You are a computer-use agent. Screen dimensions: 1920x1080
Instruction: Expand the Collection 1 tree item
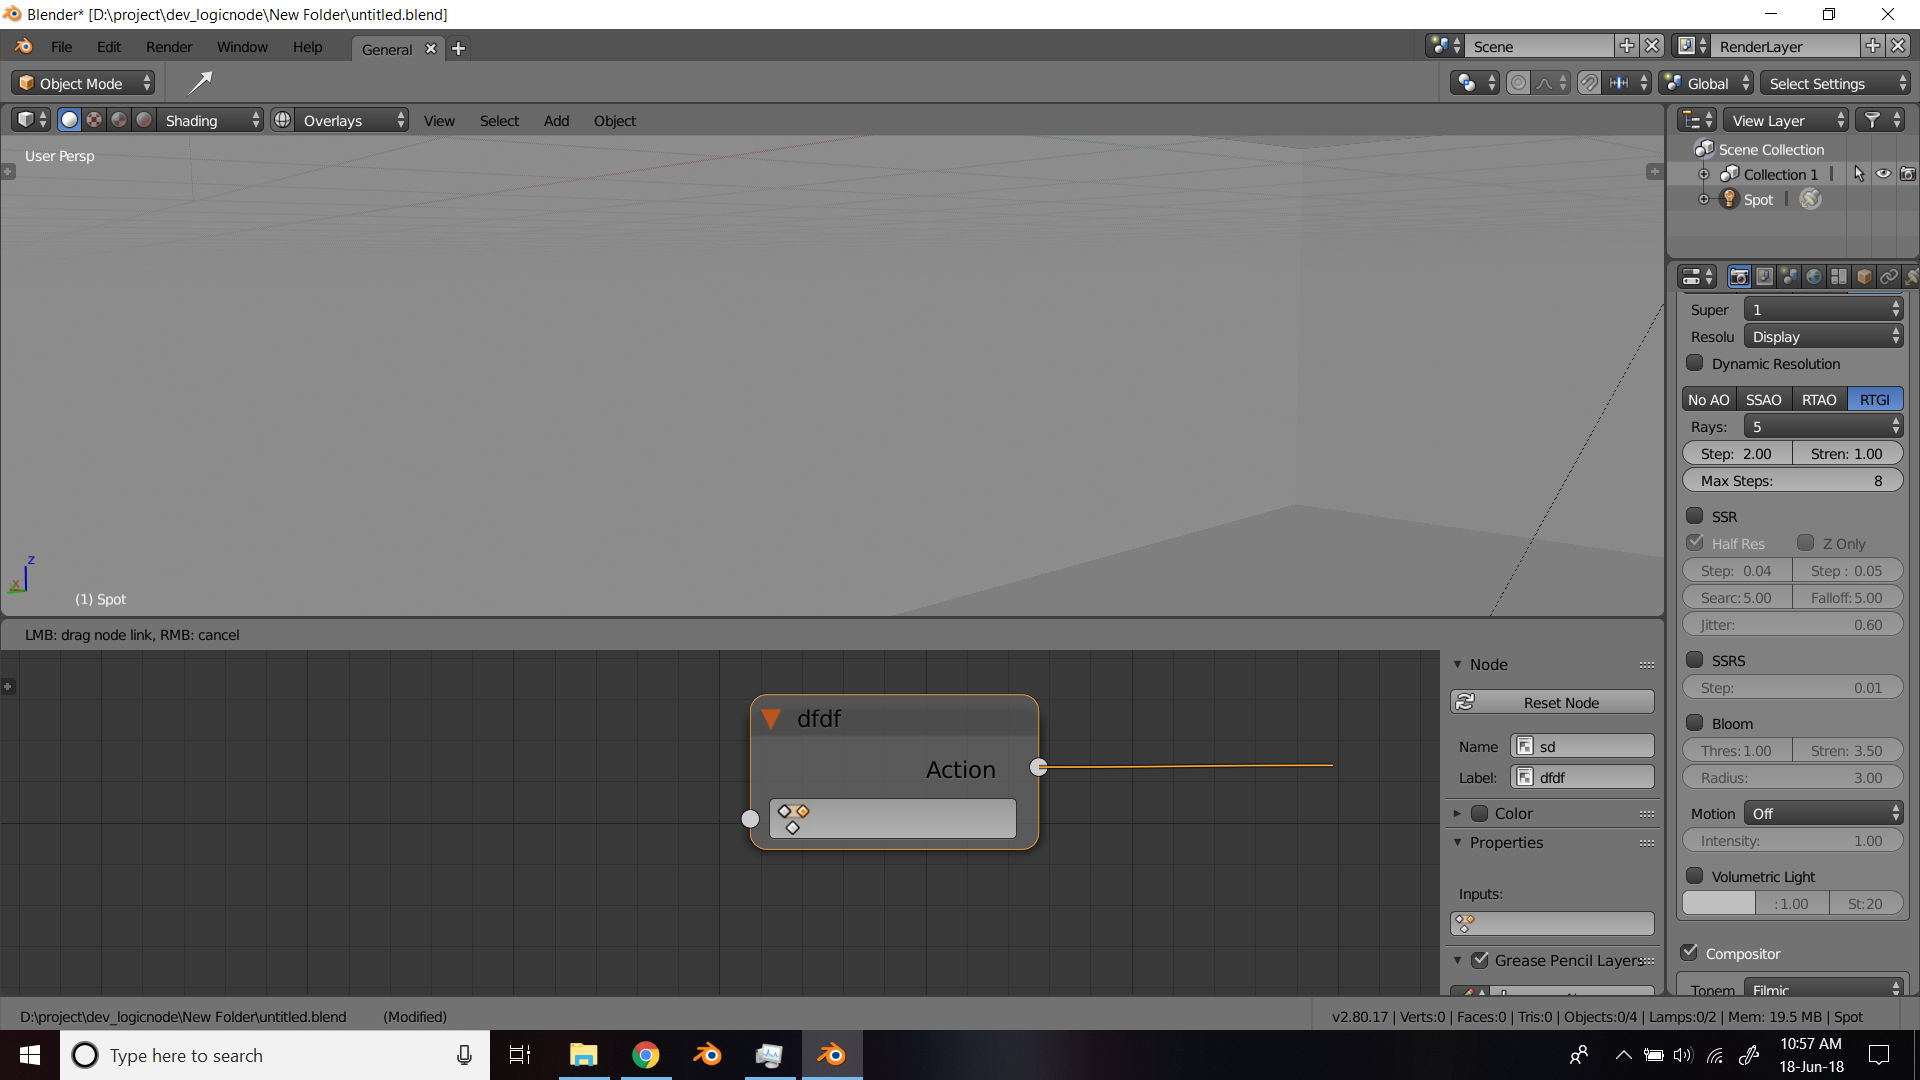1705,173
